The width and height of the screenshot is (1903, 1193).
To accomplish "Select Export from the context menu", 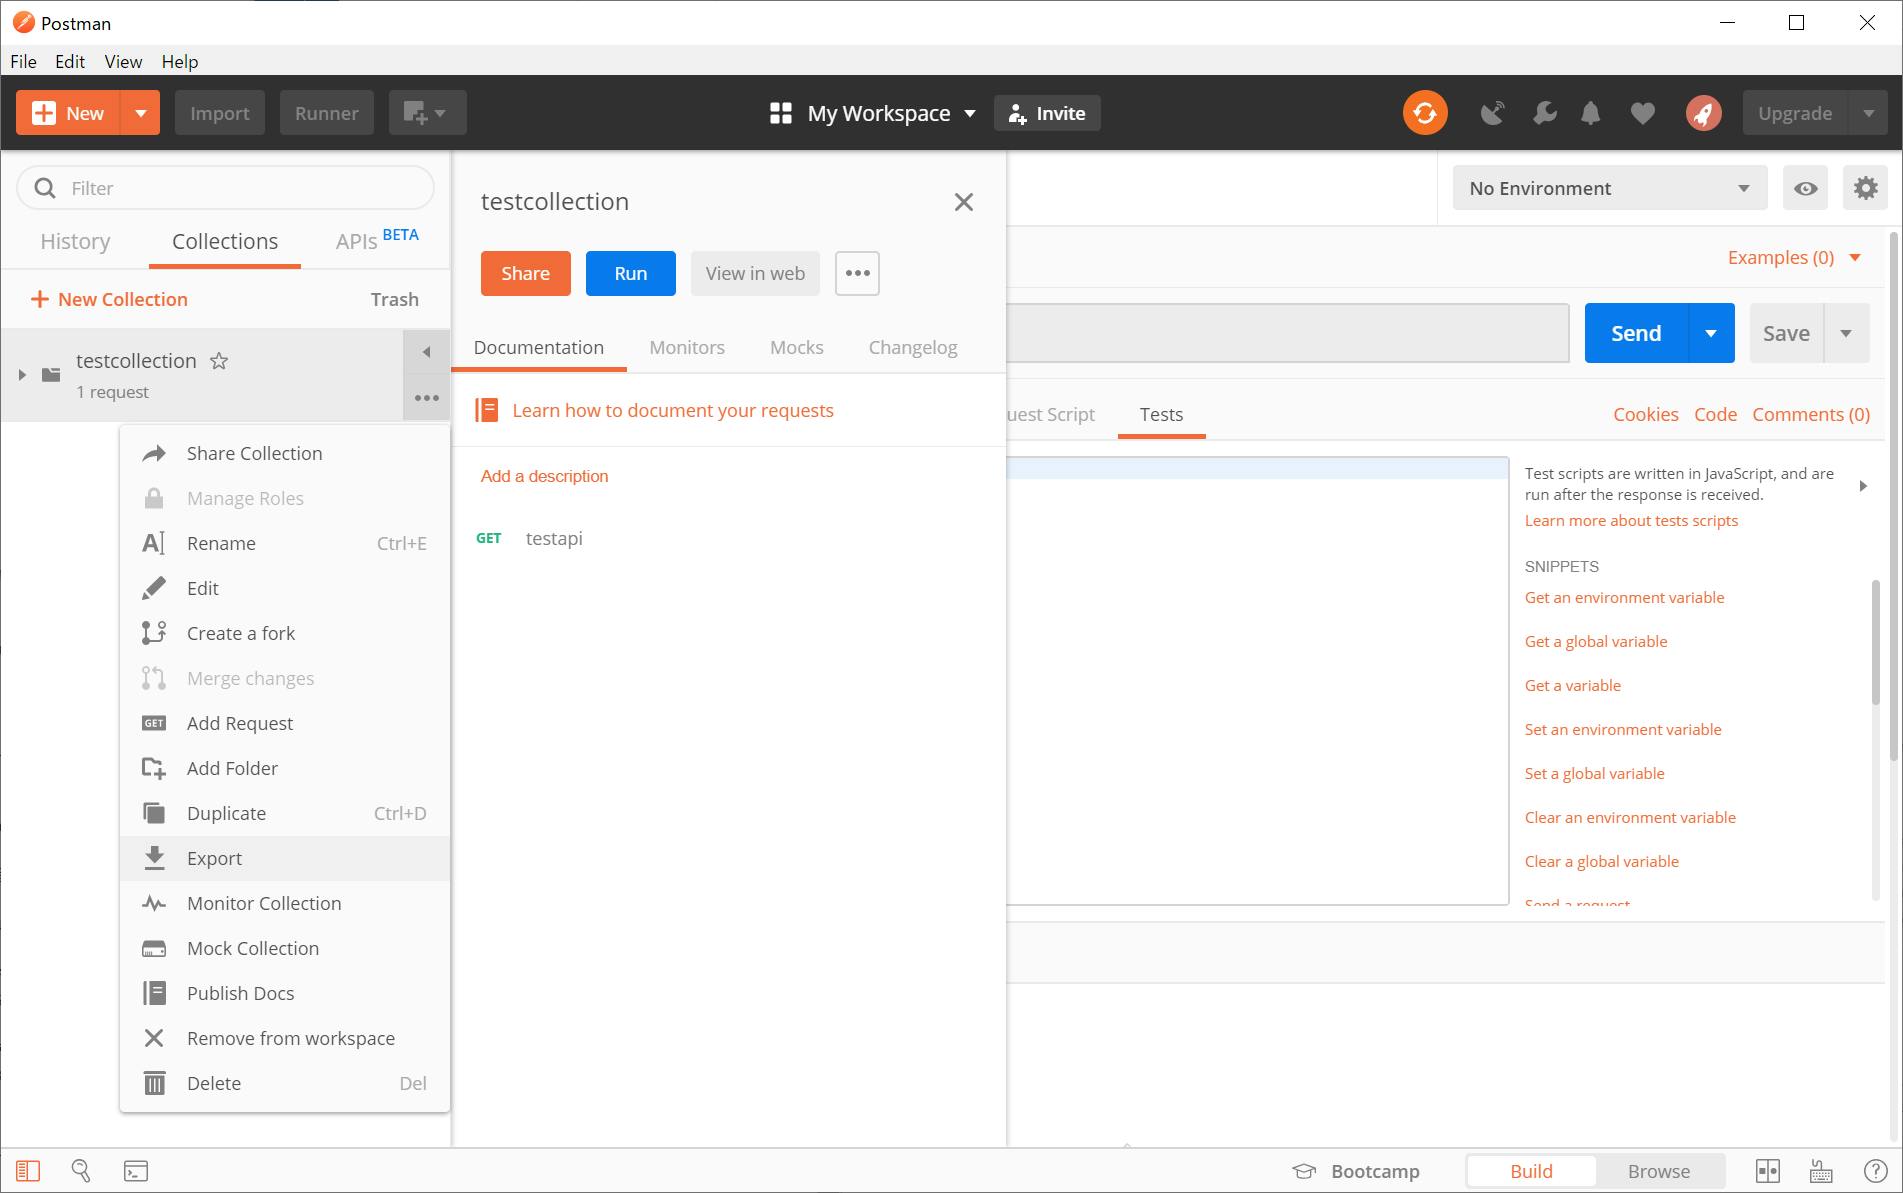I will pyautogui.click(x=285, y=858).
